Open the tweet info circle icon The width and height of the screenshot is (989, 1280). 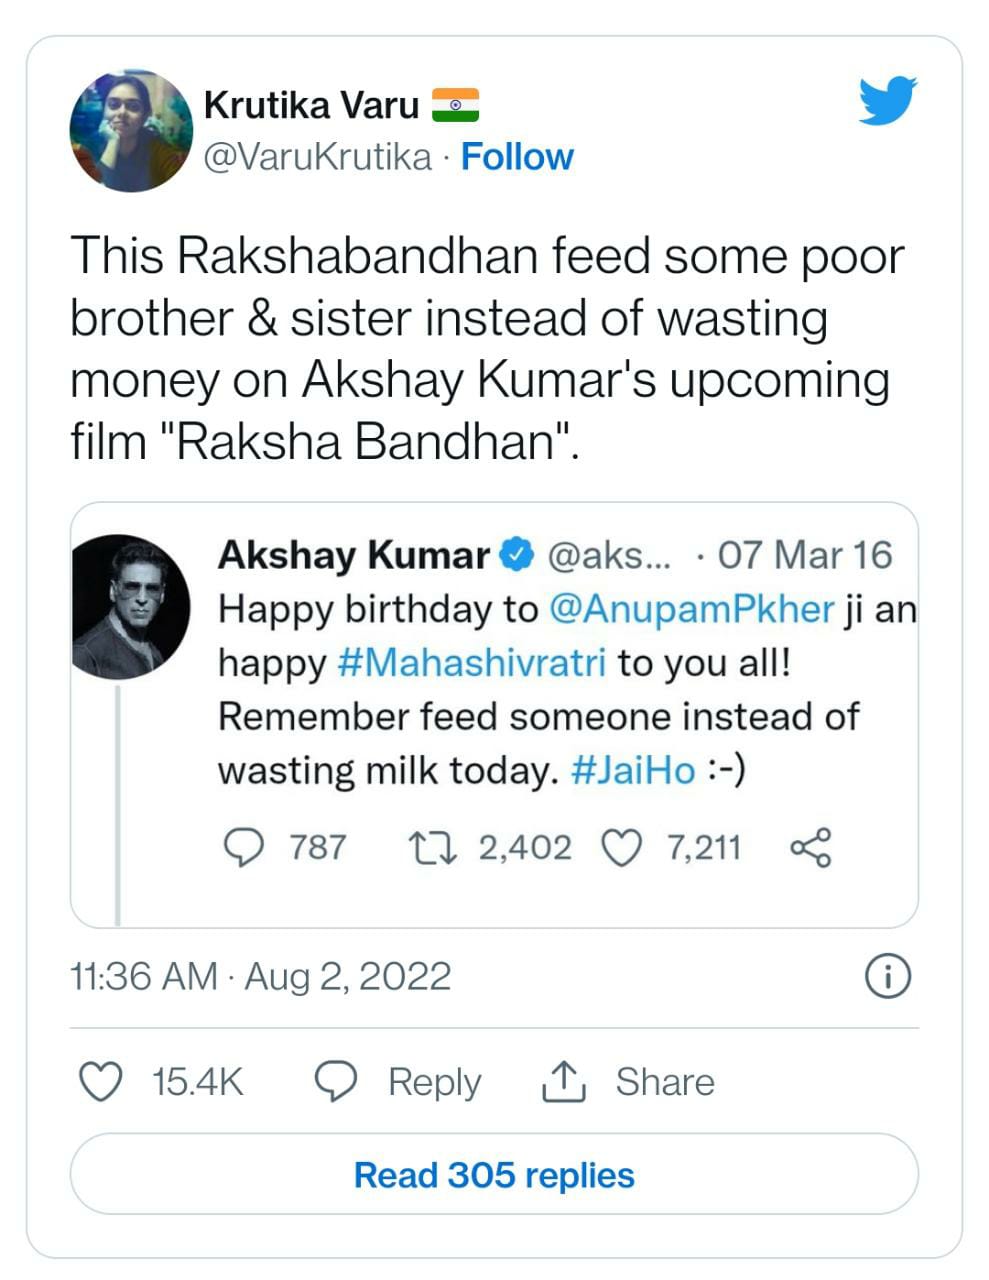pyautogui.click(x=887, y=976)
